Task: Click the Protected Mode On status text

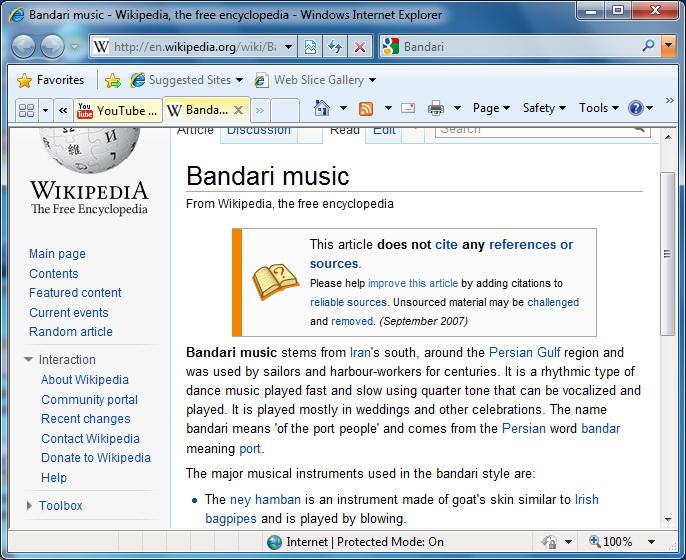Action: [390, 542]
